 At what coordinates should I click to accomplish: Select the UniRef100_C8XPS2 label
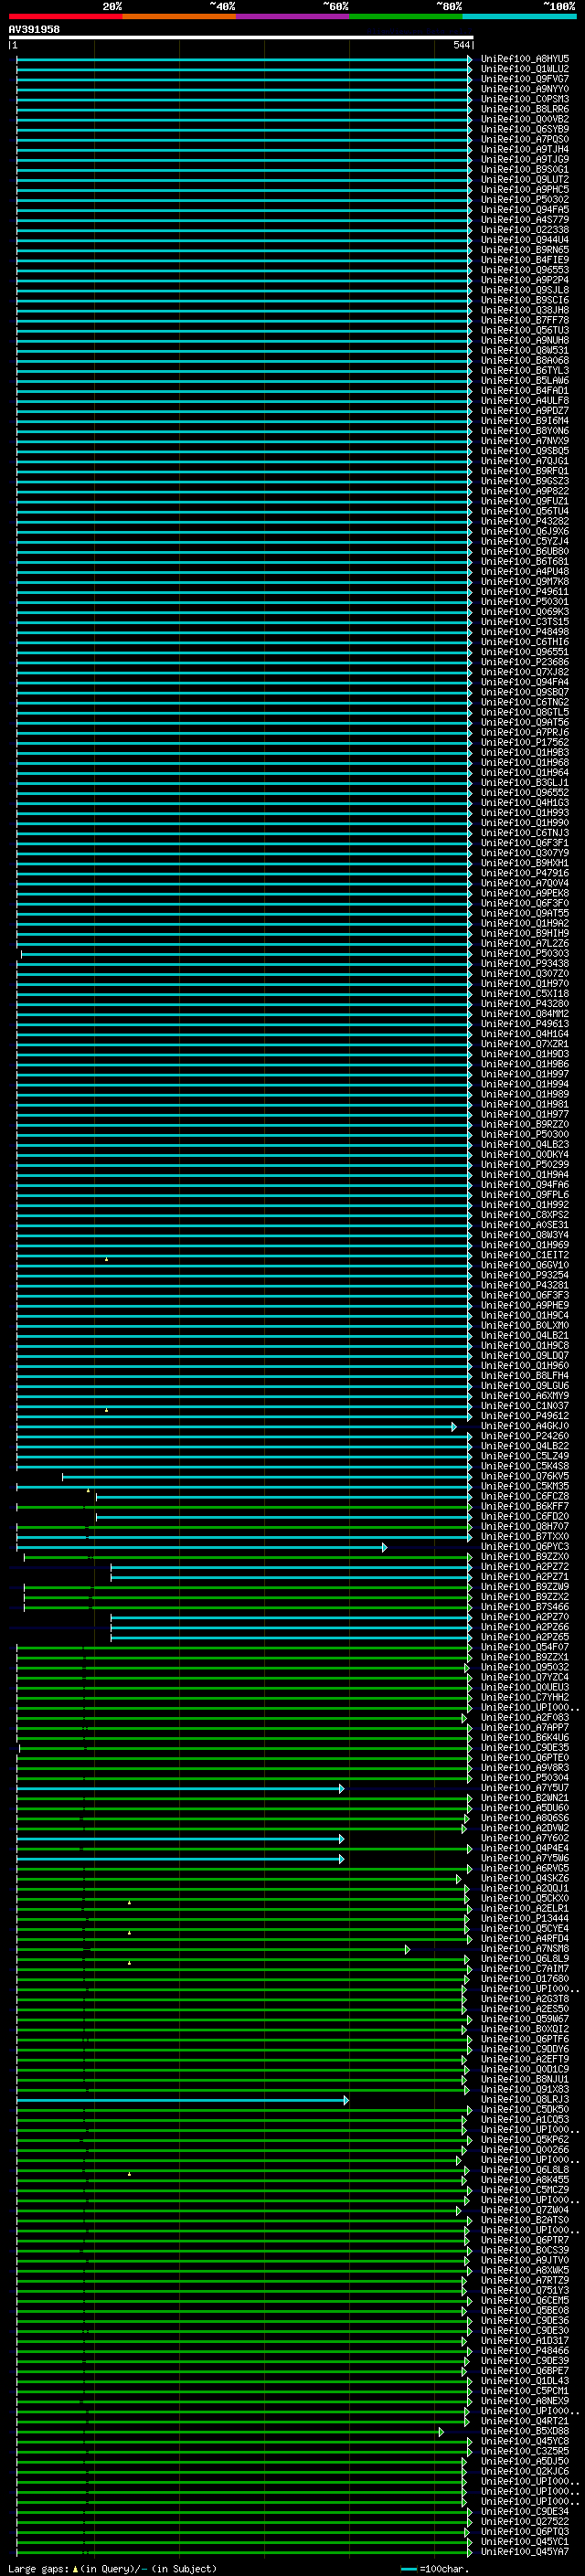tap(524, 1215)
